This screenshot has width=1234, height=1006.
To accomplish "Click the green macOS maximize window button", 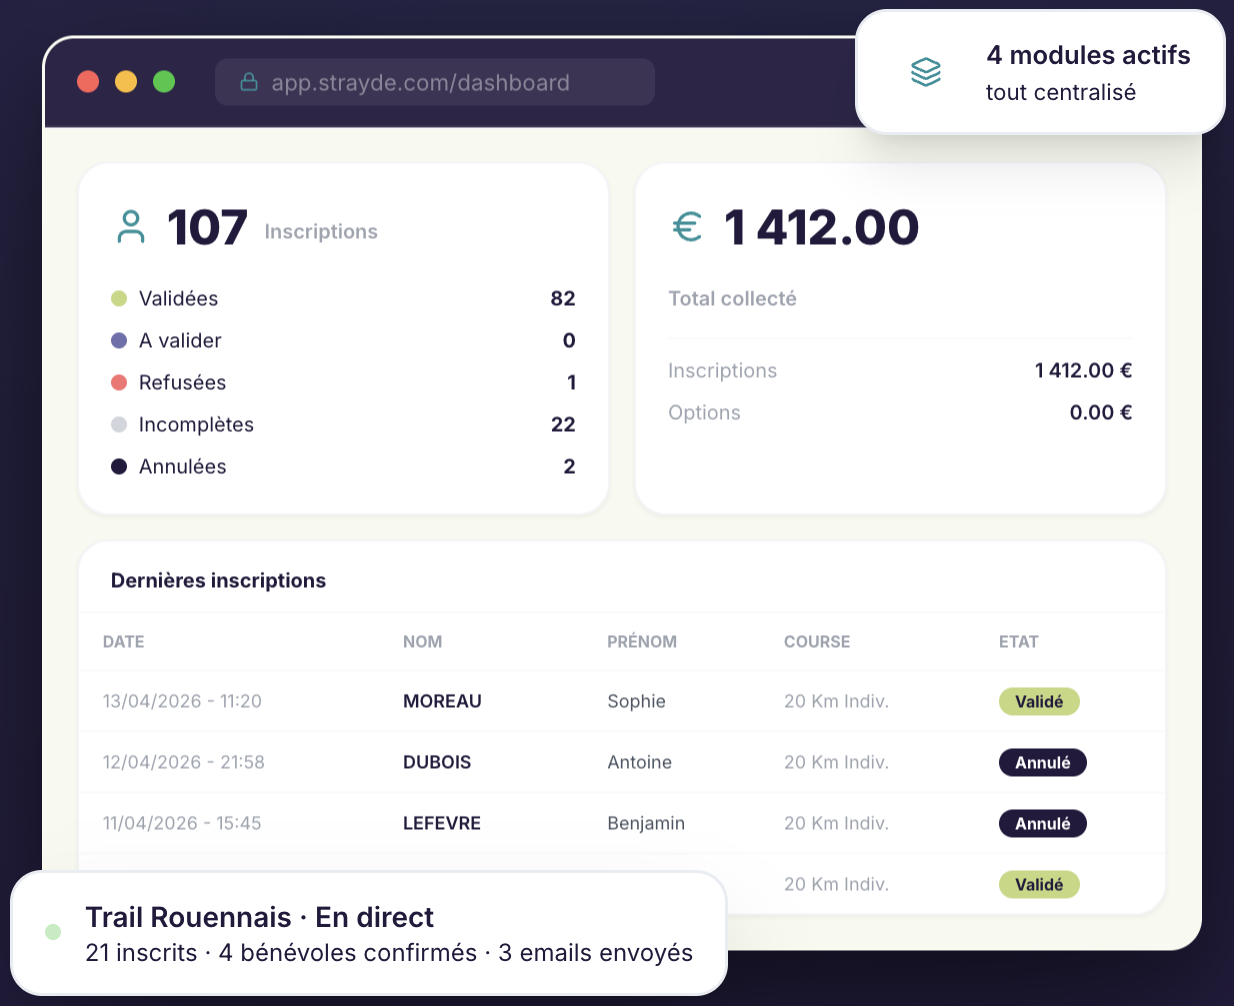I will pyautogui.click(x=164, y=82).
